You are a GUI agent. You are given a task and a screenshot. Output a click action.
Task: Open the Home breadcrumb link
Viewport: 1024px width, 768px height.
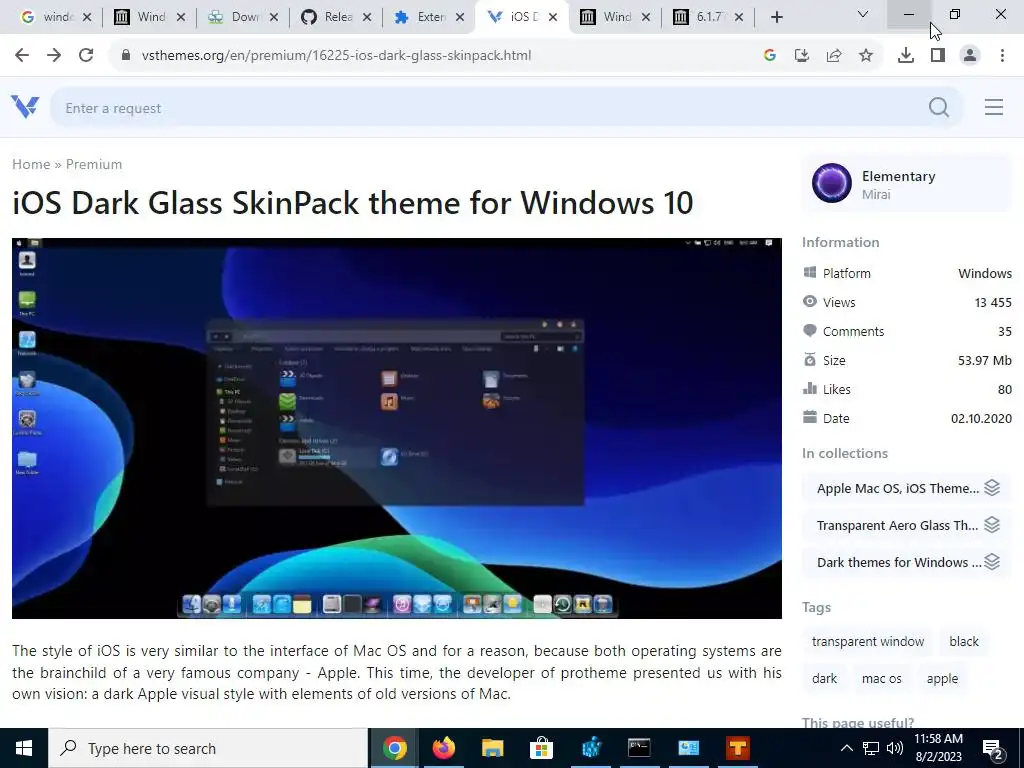pos(31,164)
